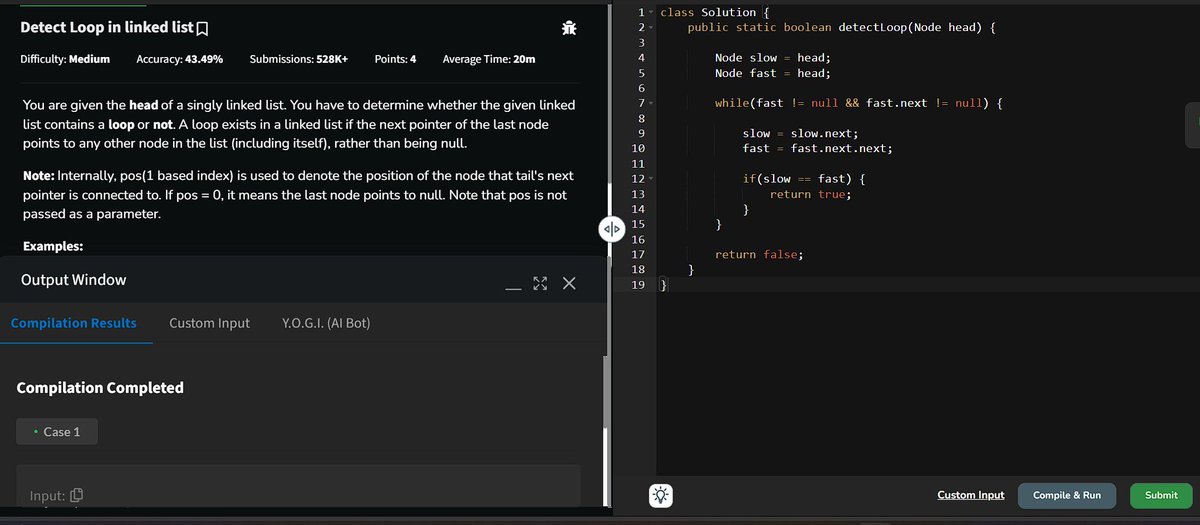This screenshot has height=525, width=1200.
Task: Click line number 19 in gutter
Action: coord(638,285)
